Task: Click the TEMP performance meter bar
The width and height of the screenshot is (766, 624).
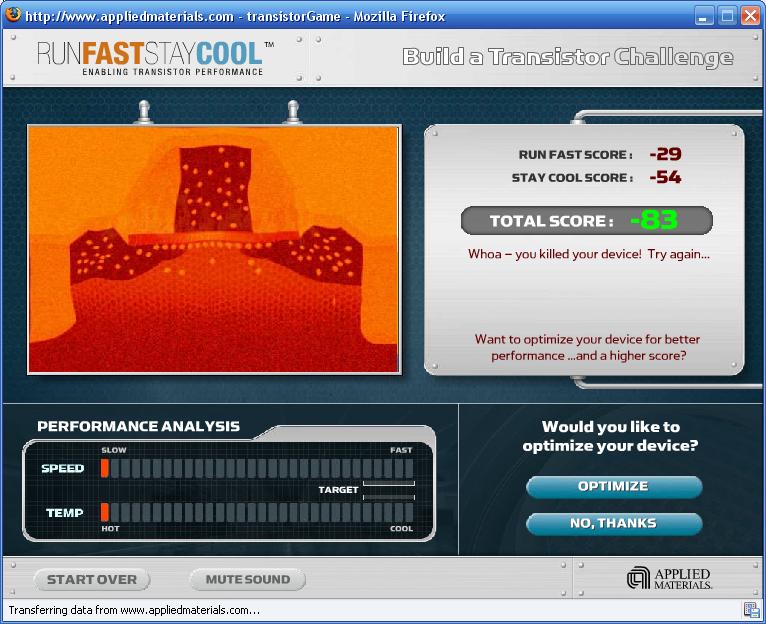Action: point(257,513)
